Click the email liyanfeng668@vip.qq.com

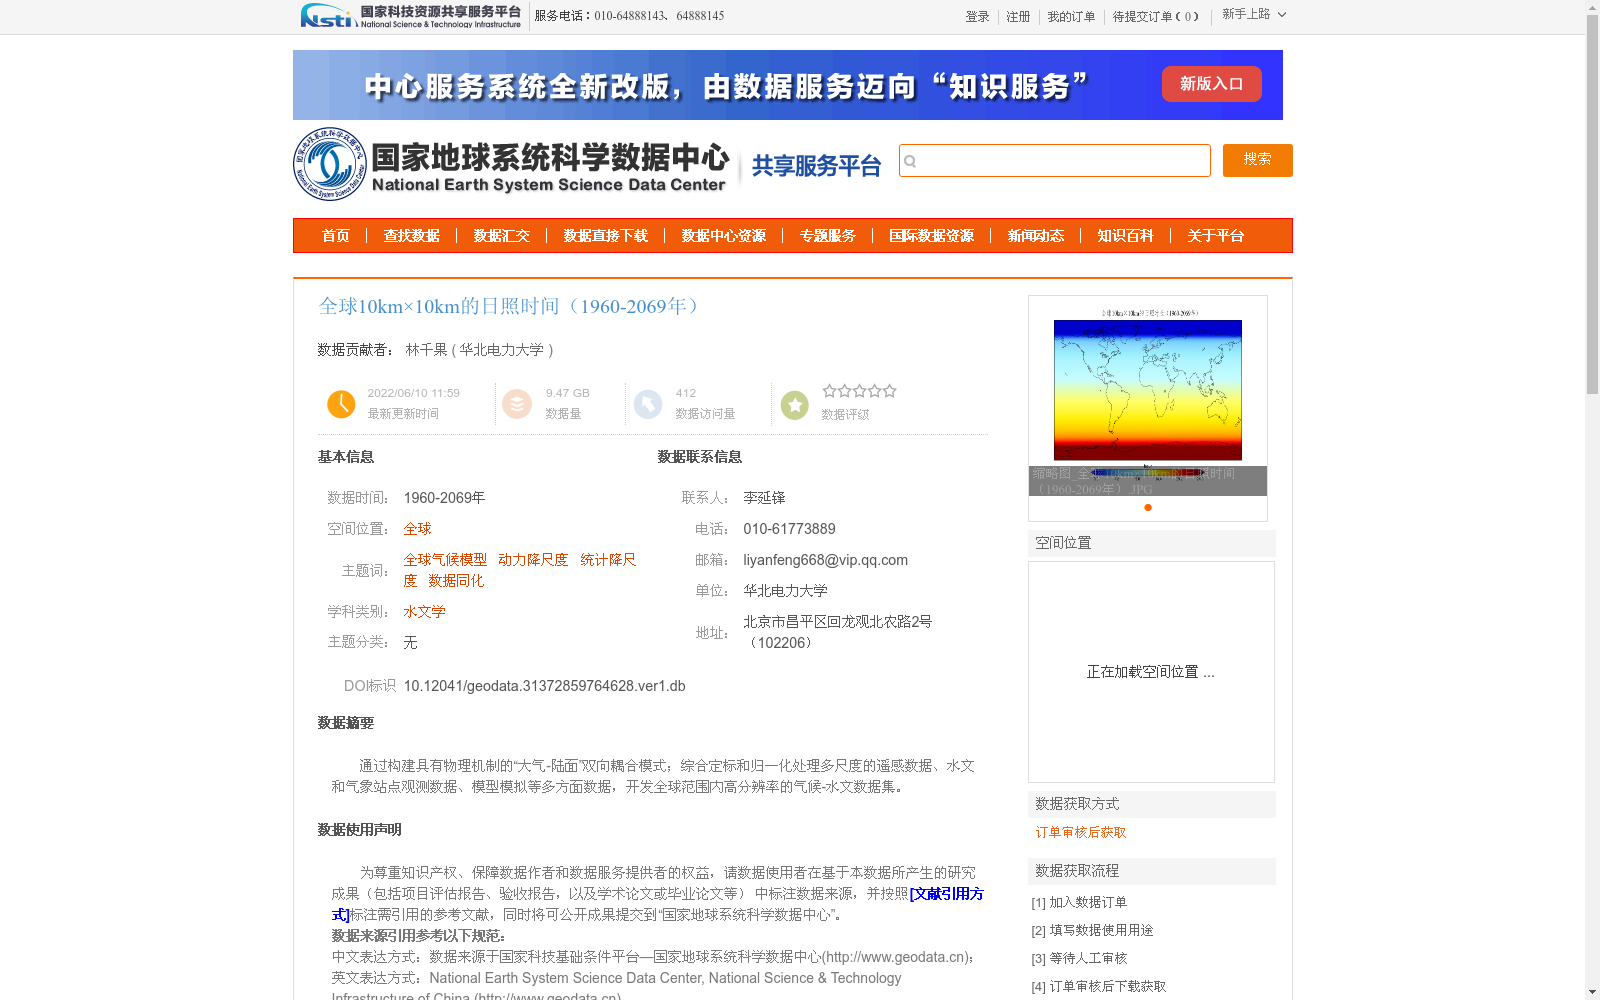click(825, 560)
